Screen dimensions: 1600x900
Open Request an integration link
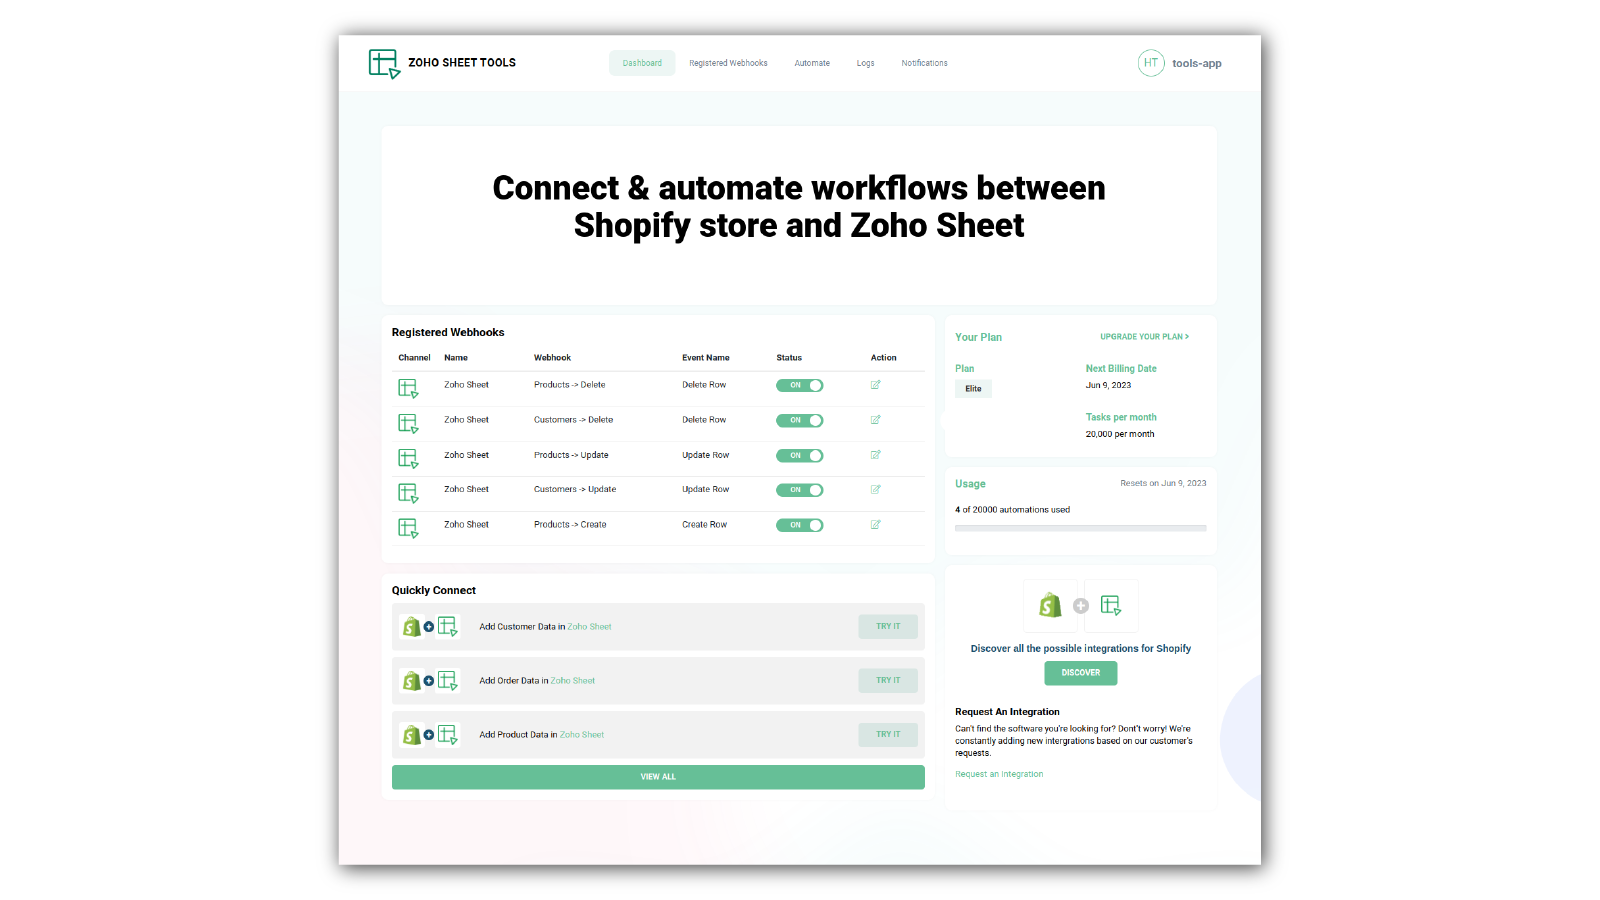[x=999, y=774]
